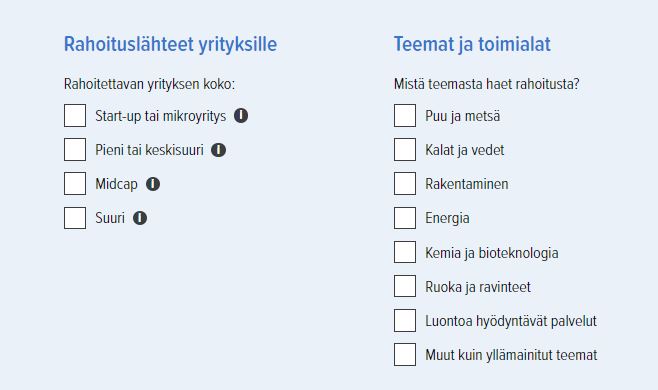Select the Rakentaminen checkbox
Image resolution: width=658 pixels, height=390 pixels.
pyautogui.click(x=405, y=183)
